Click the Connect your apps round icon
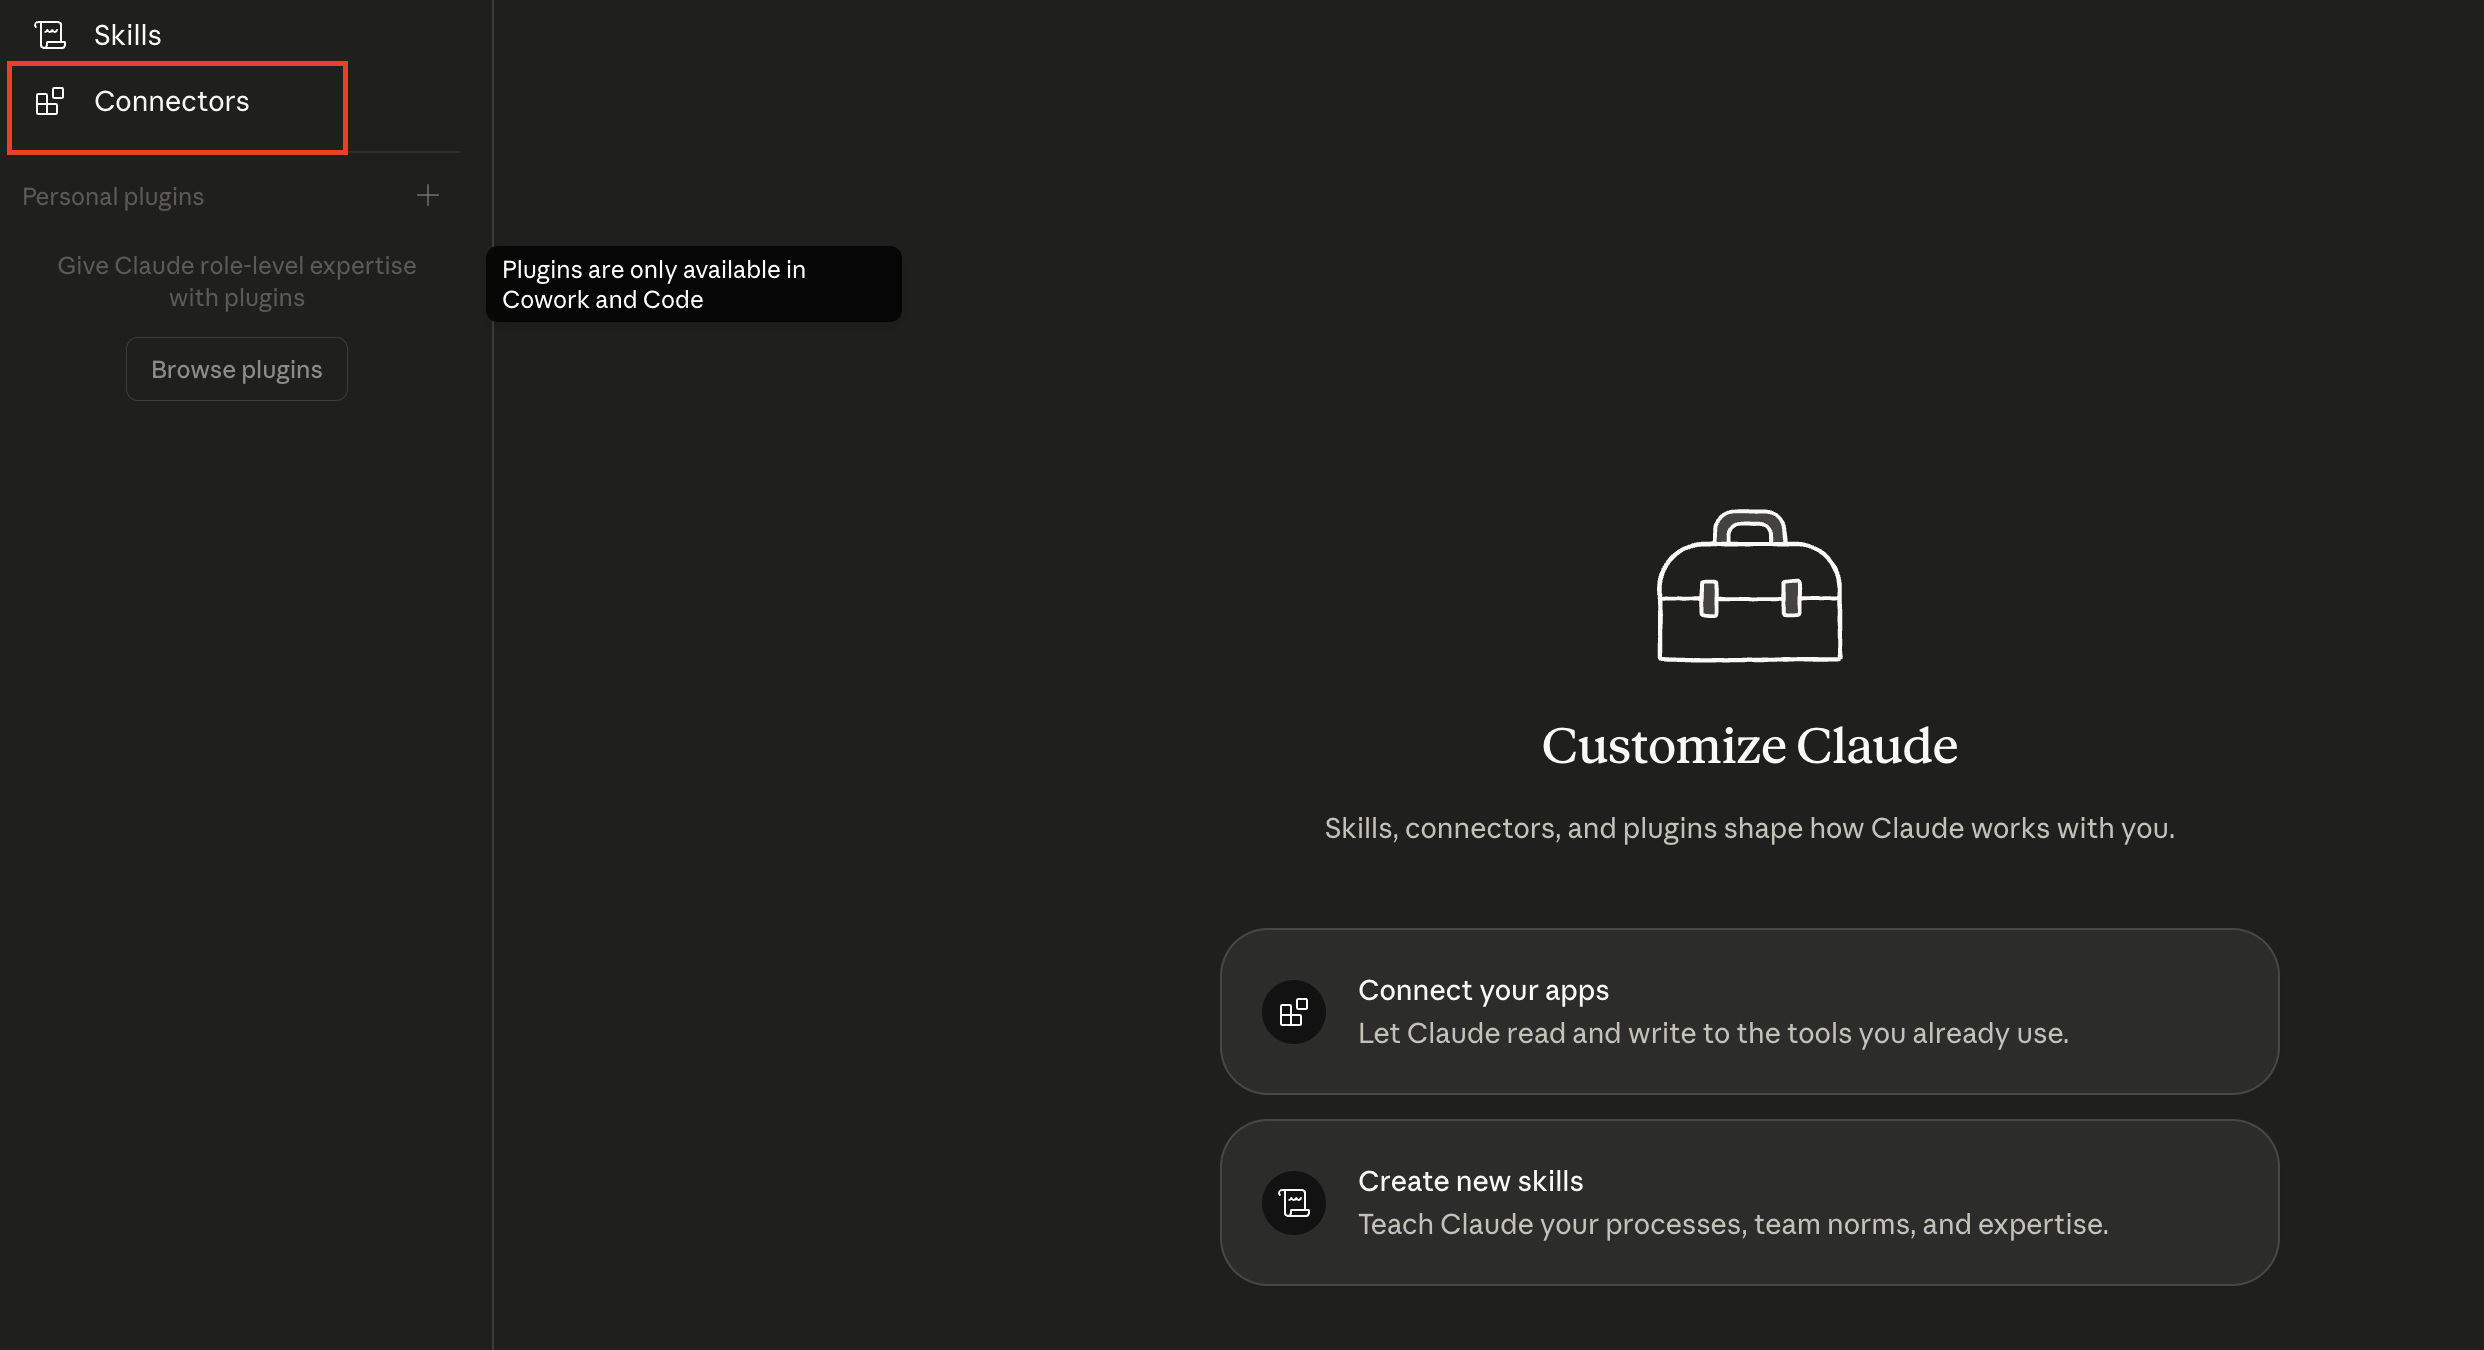This screenshot has width=2484, height=1350. (x=1293, y=1012)
